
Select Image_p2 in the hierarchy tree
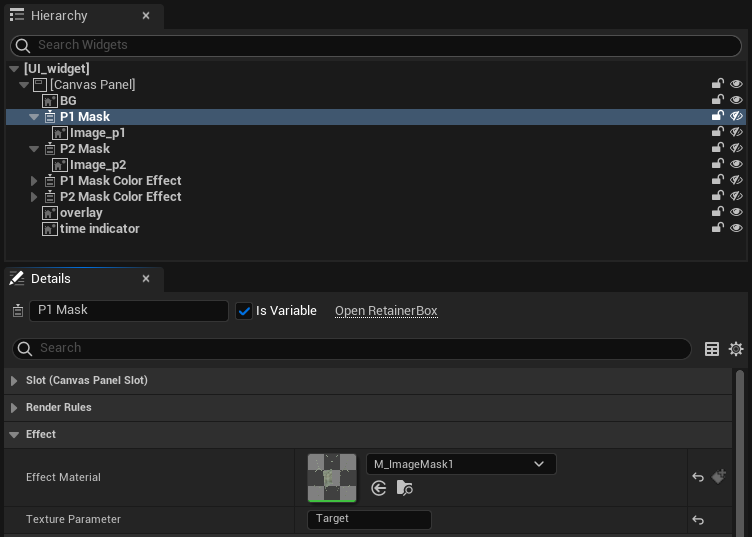(x=97, y=165)
